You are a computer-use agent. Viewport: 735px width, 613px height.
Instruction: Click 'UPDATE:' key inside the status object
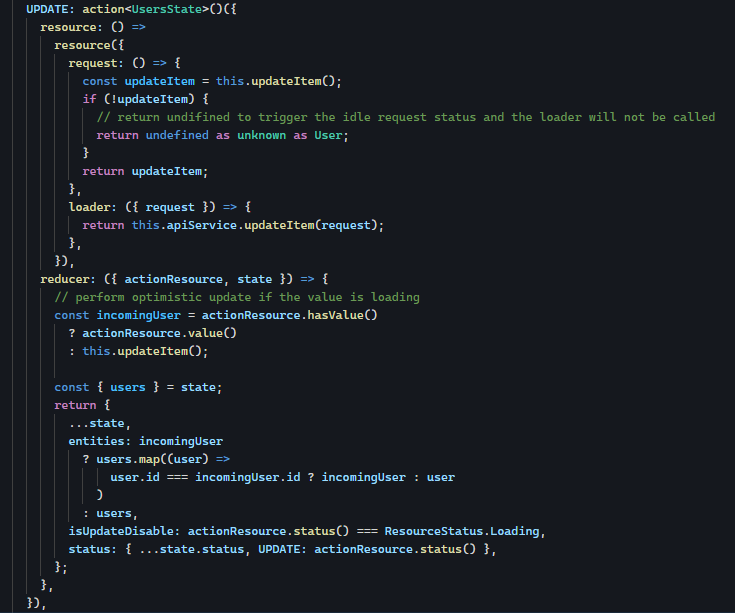283,549
